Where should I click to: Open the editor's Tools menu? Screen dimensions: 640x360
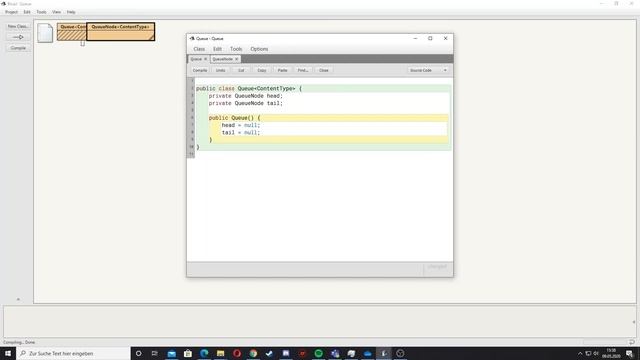coord(236,49)
